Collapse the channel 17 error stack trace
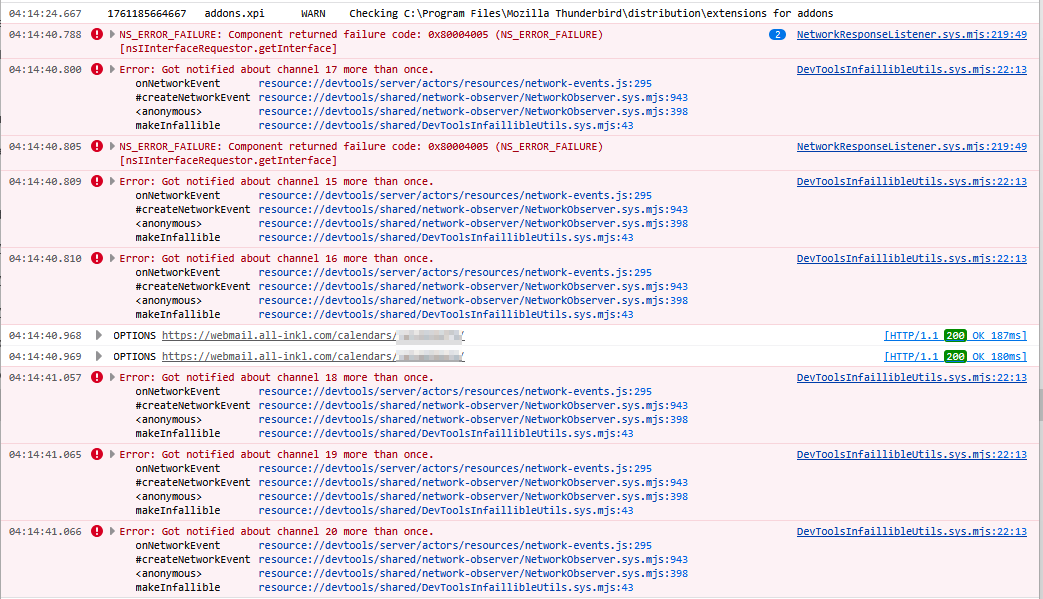 [112, 70]
